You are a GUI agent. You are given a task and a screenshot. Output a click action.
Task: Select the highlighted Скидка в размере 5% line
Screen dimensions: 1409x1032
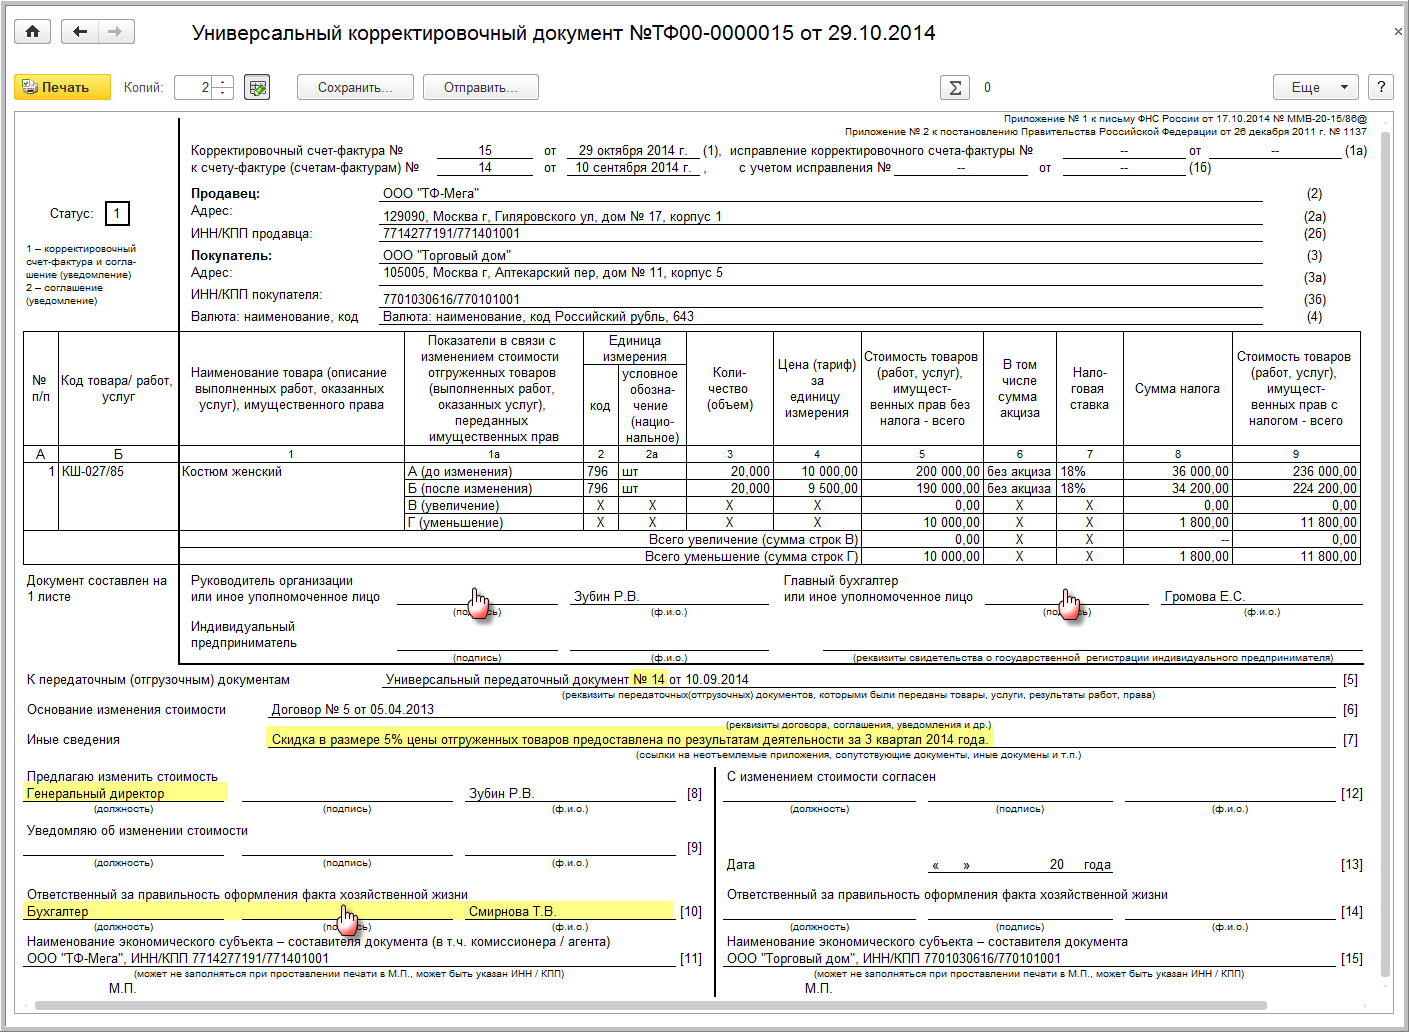click(x=630, y=739)
